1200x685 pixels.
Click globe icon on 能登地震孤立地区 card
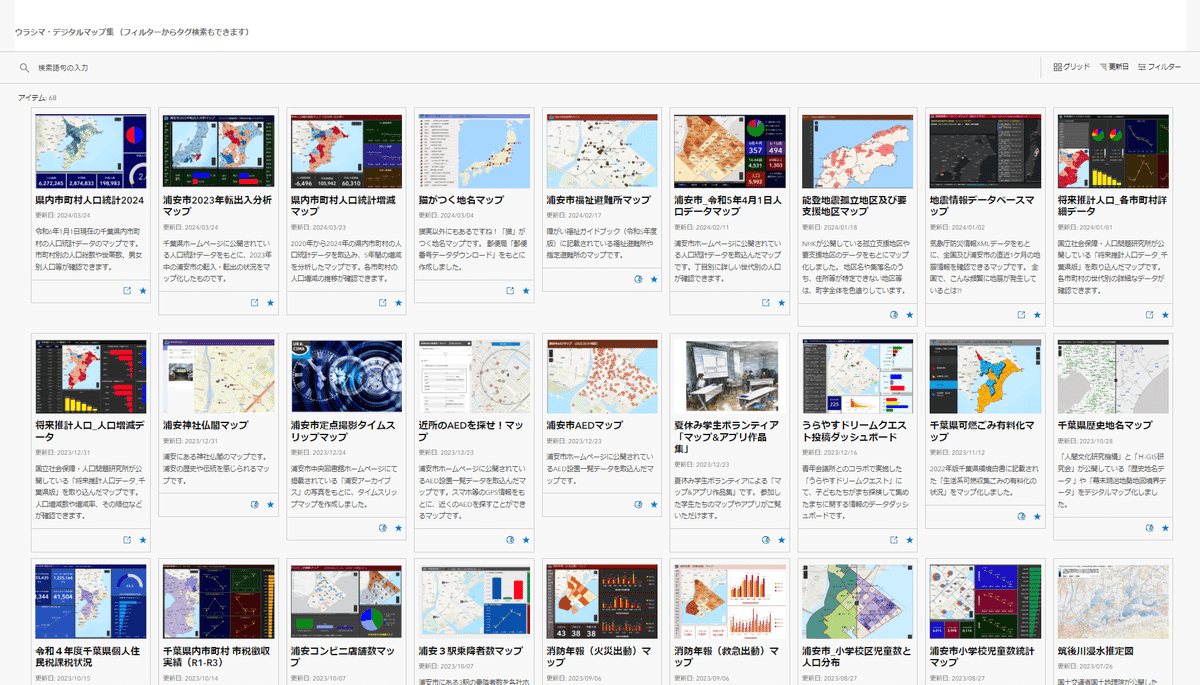click(x=894, y=315)
